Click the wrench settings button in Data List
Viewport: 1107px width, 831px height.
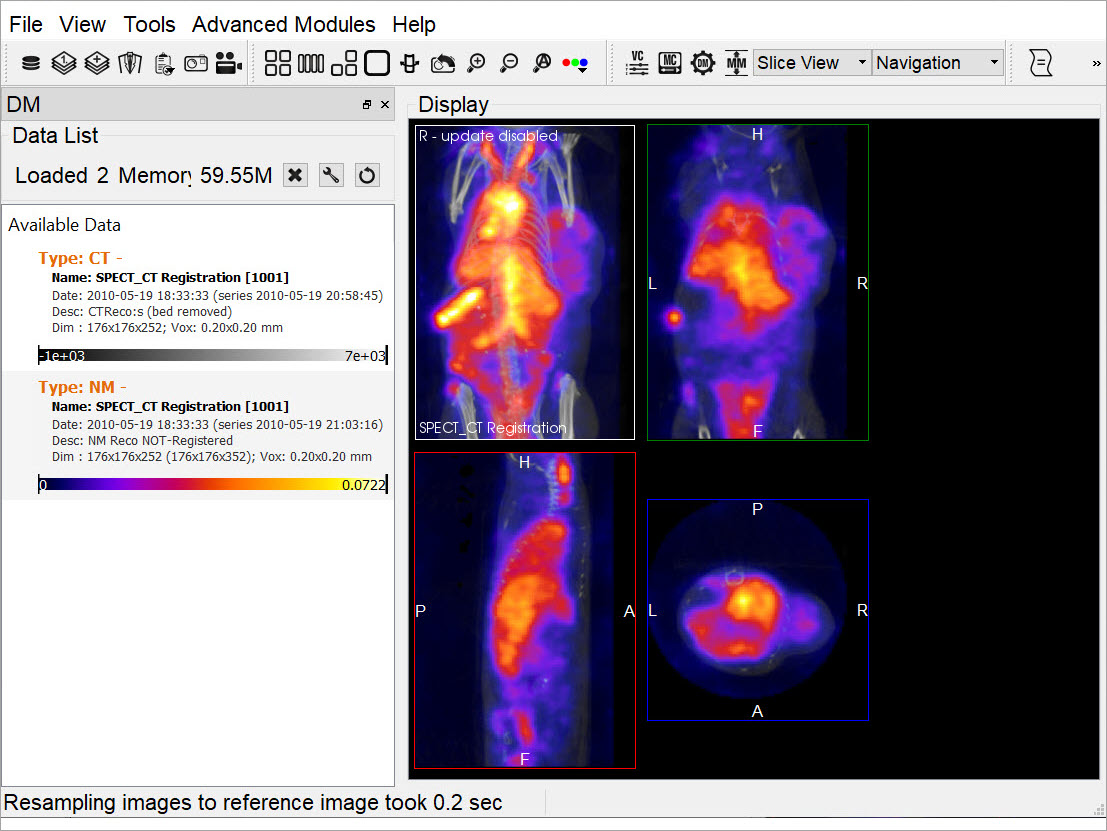point(331,176)
